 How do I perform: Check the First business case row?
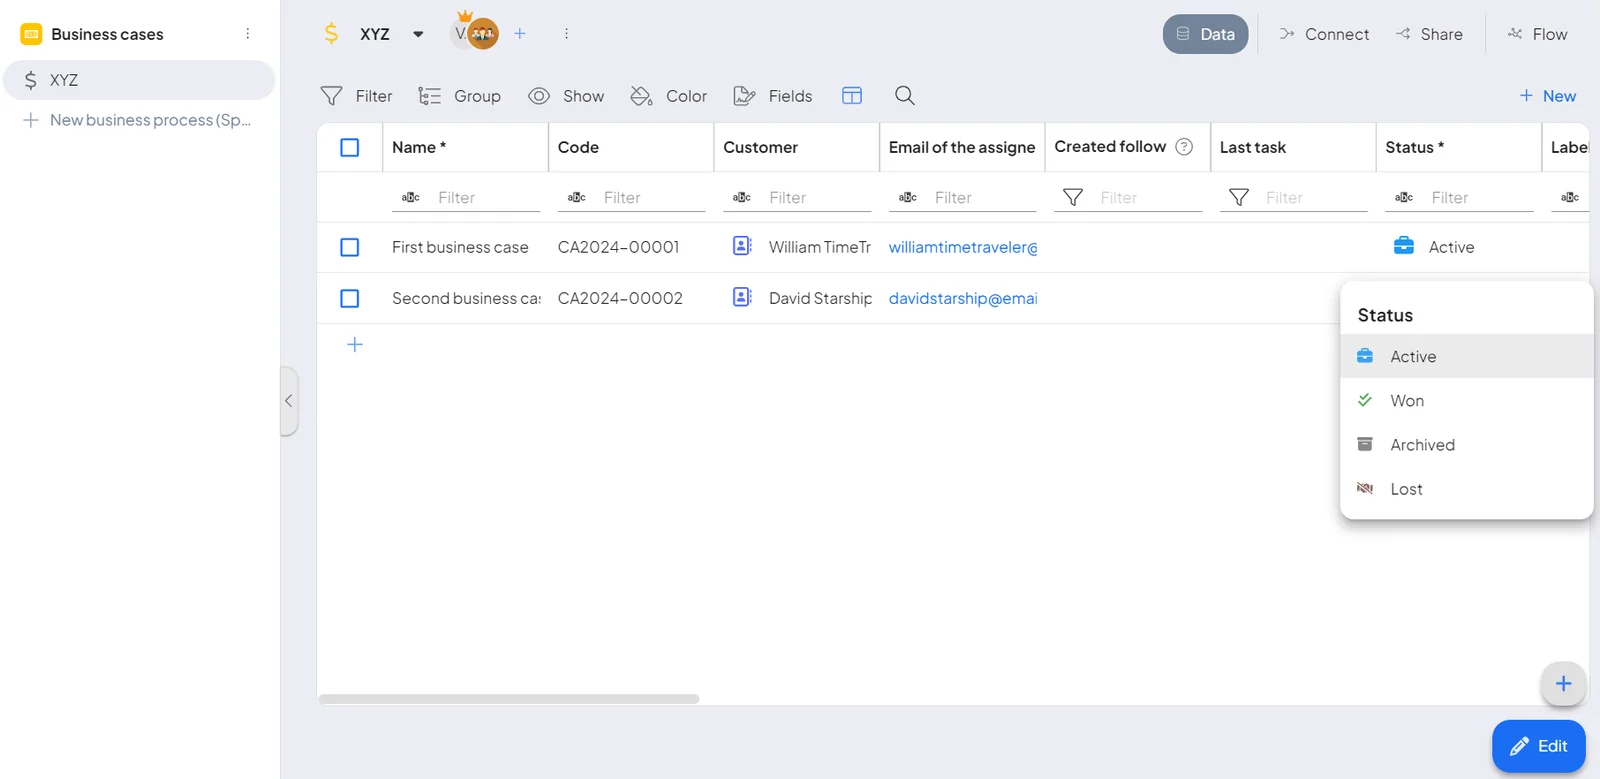click(x=350, y=247)
